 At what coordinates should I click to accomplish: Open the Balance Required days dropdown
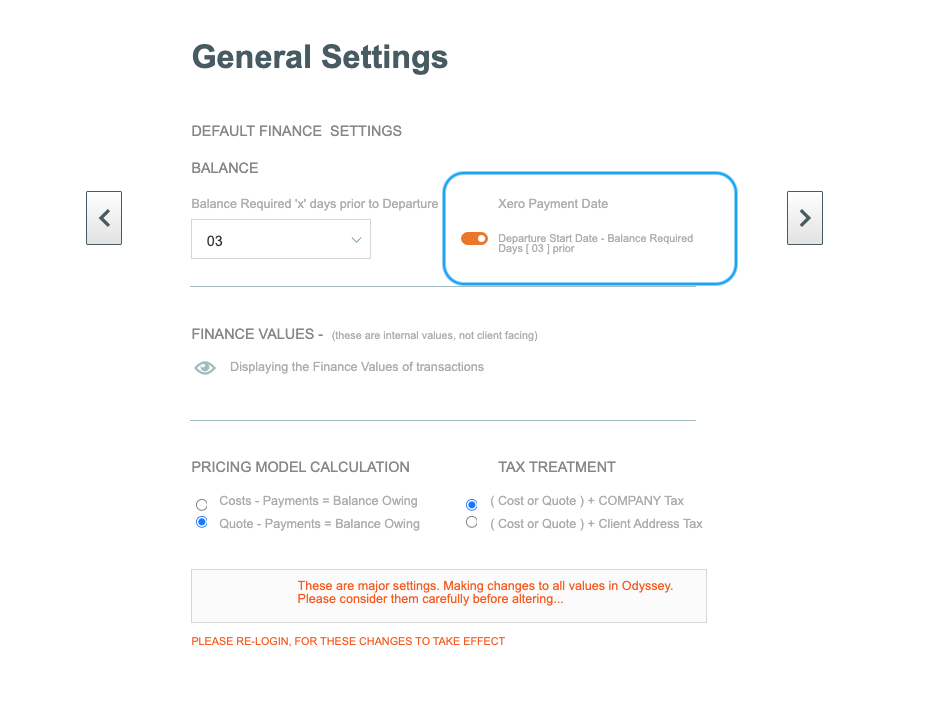281,239
